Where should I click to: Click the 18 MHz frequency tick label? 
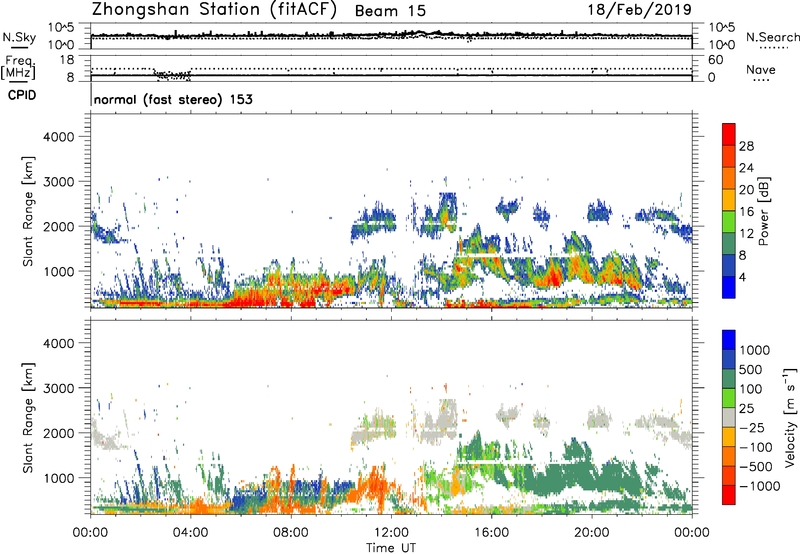[67, 60]
